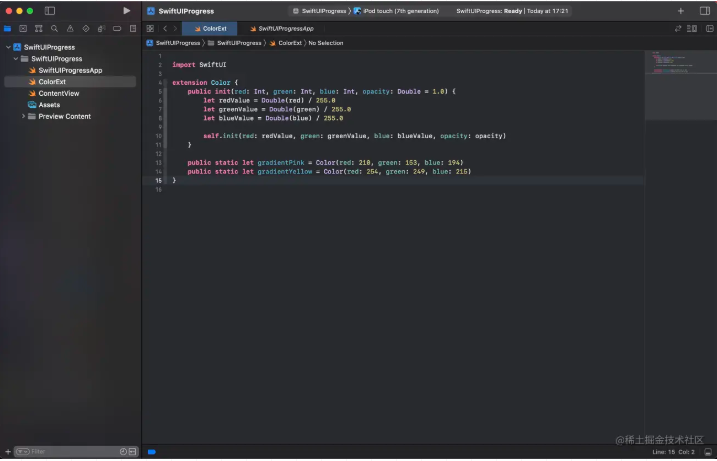This screenshot has height=461, width=717.
Task: Open ContentView in the file navigator
Action: pyautogui.click(x=59, y=93)
